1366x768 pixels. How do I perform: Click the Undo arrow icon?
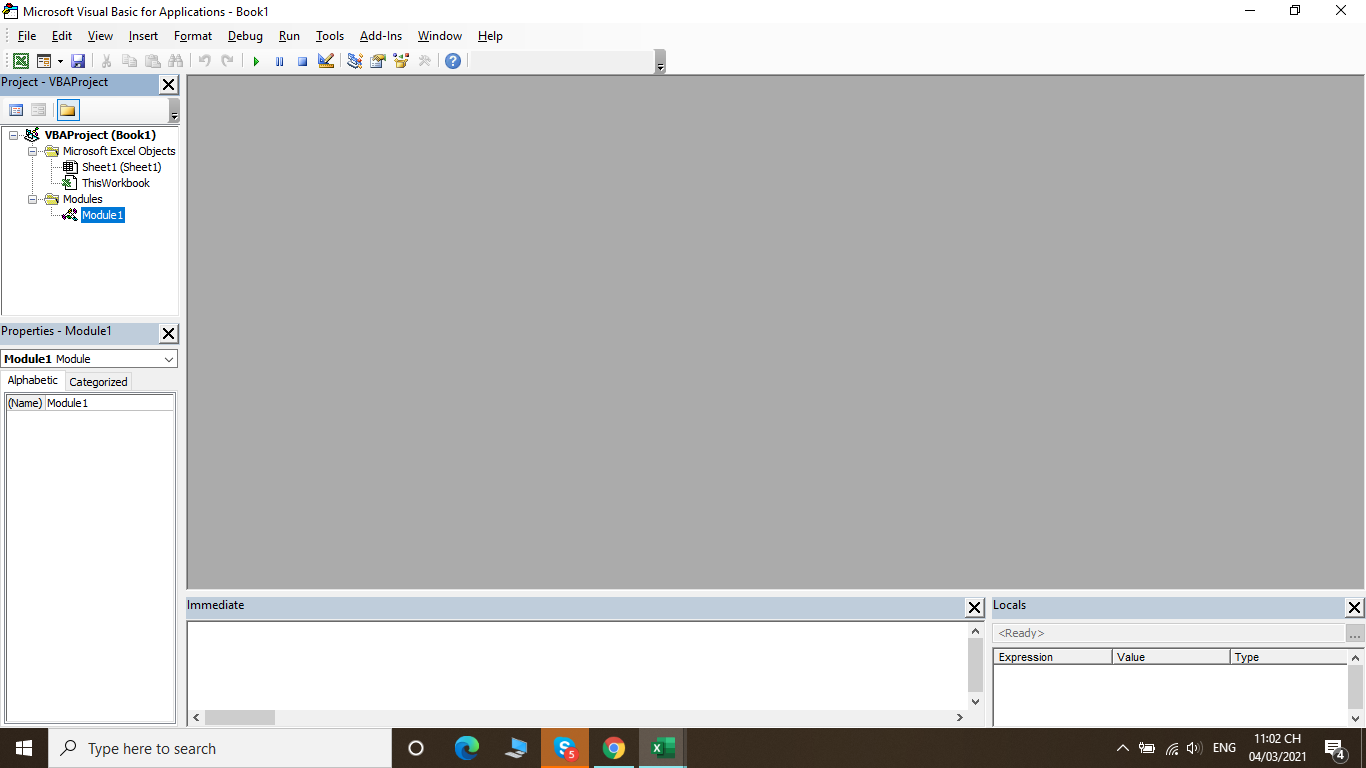click(x=204, y=61)
